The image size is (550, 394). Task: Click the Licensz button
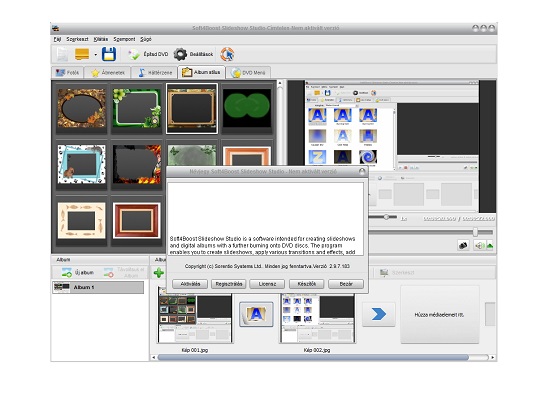(267, 284)
